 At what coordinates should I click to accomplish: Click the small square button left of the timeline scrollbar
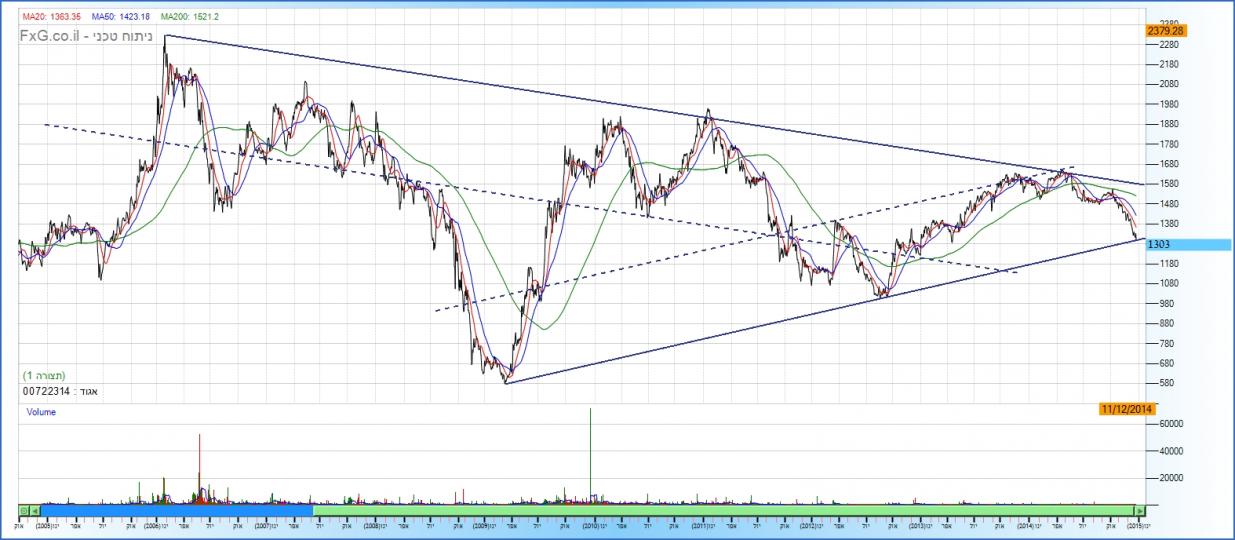pos(25,510)
